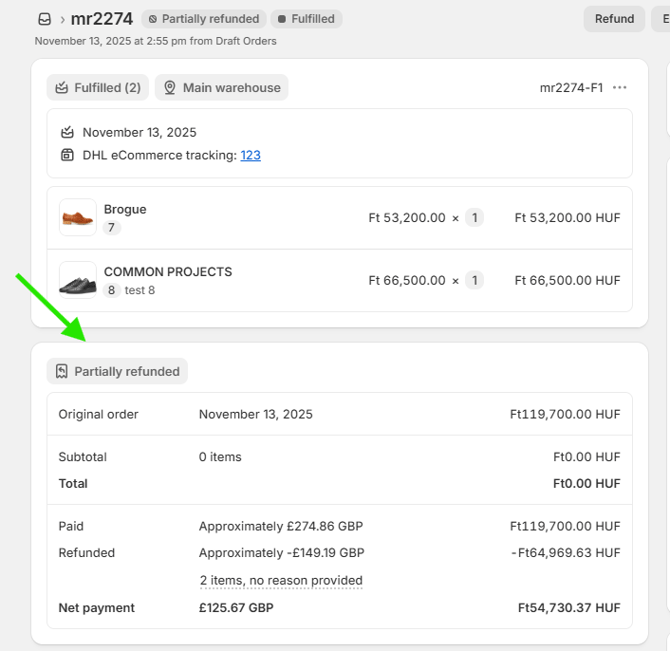The width and height of the screenshot is (670, 651).
Task: Click the fulfillment date calendar icon
Action: click(67, 132)
